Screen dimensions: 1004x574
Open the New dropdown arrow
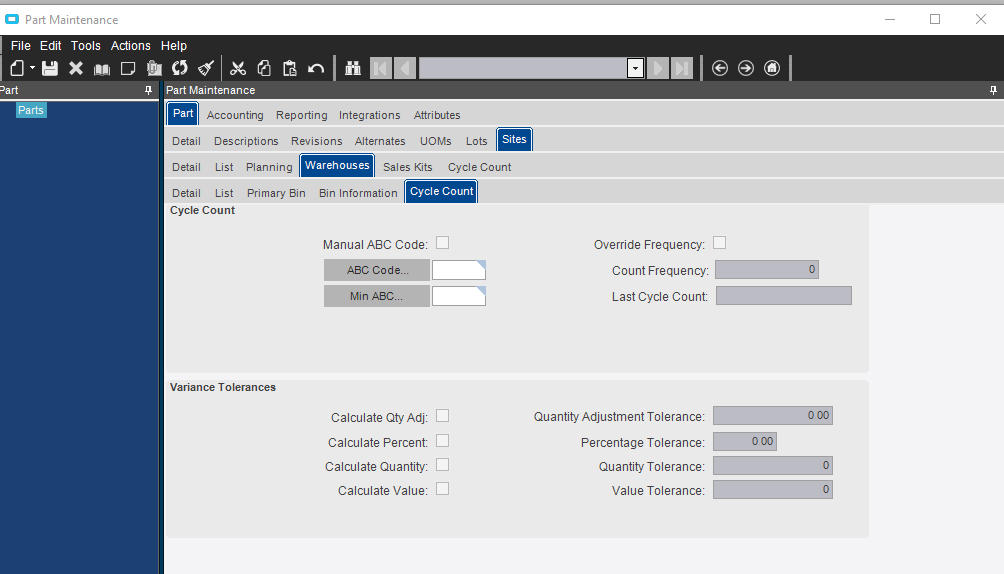32,68
